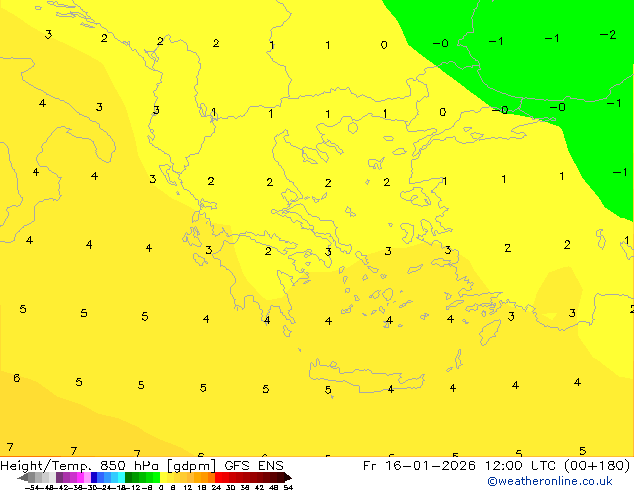Select the -2 temperature value on the map

click(x=608, y=35)
